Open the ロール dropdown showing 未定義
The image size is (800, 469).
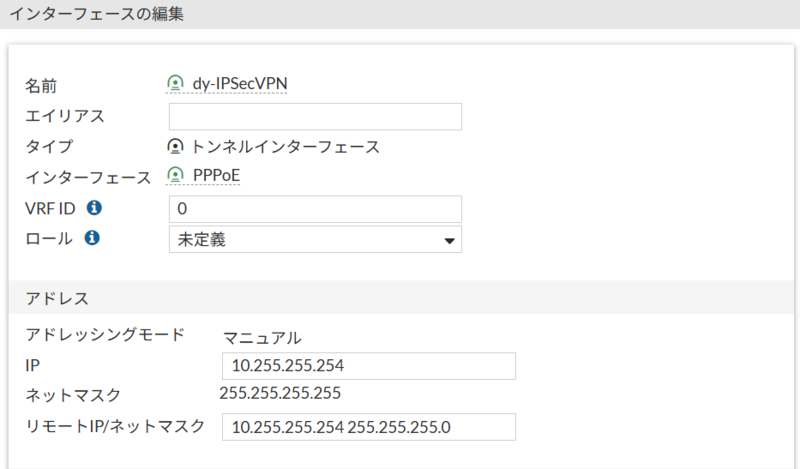coord(315,239)
